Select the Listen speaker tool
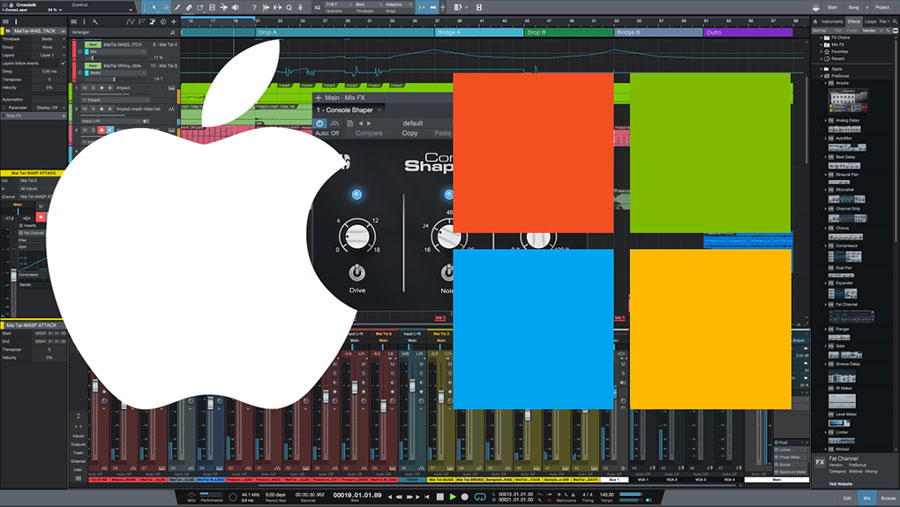 235,7
